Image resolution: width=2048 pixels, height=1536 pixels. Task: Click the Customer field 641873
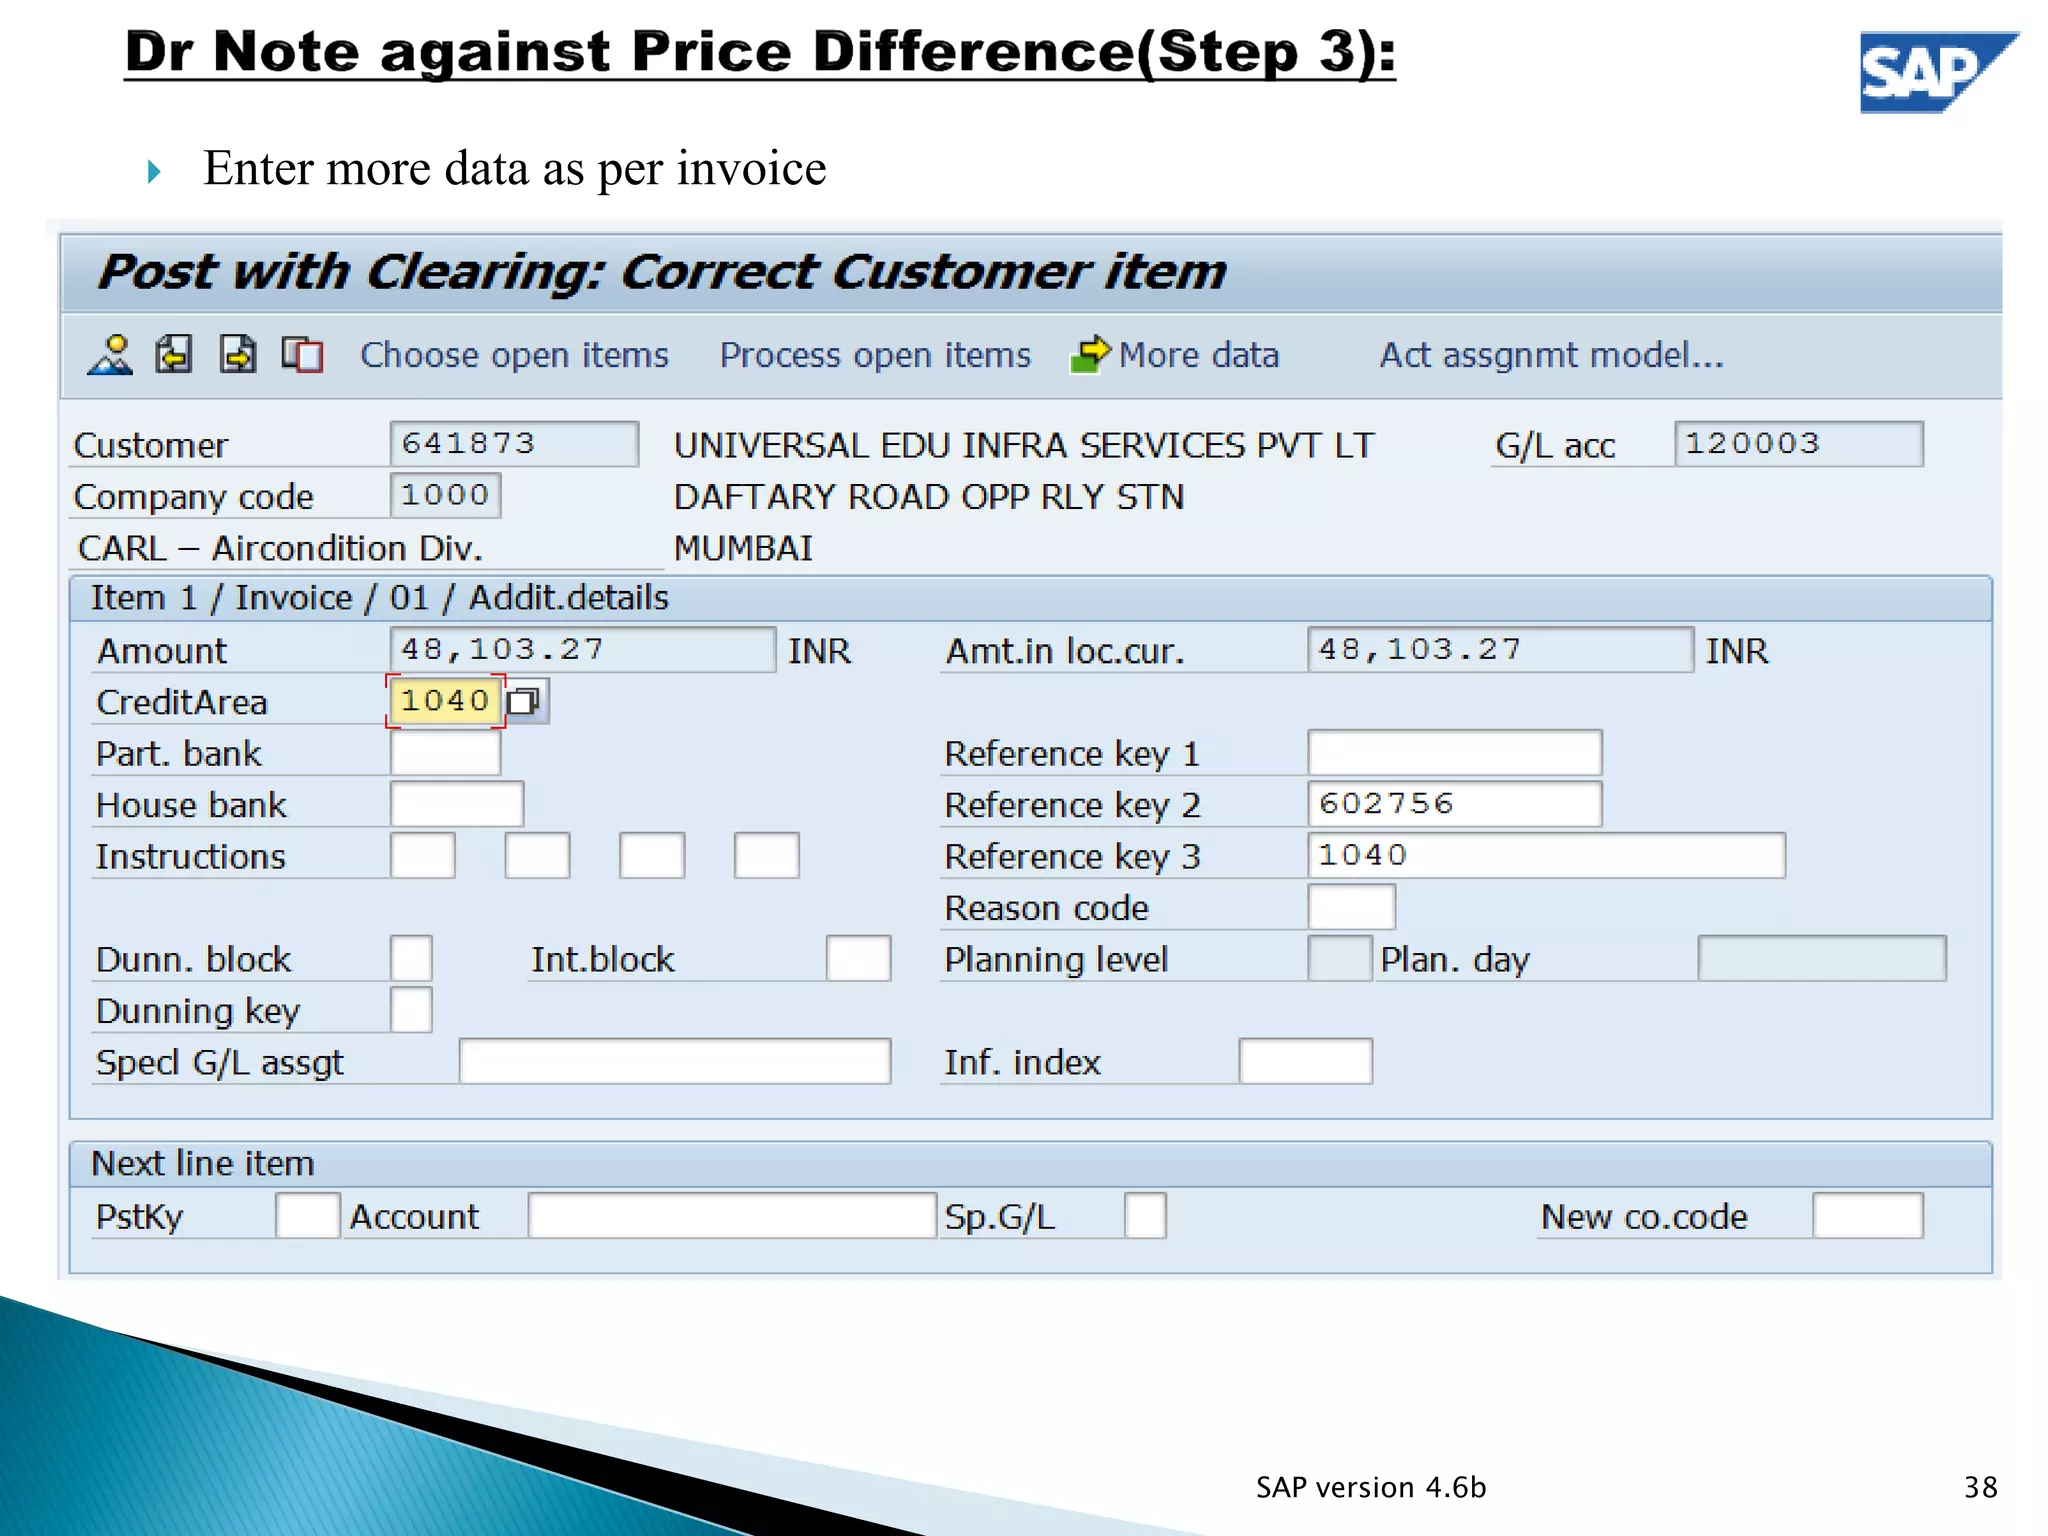(x=514, y=444)
